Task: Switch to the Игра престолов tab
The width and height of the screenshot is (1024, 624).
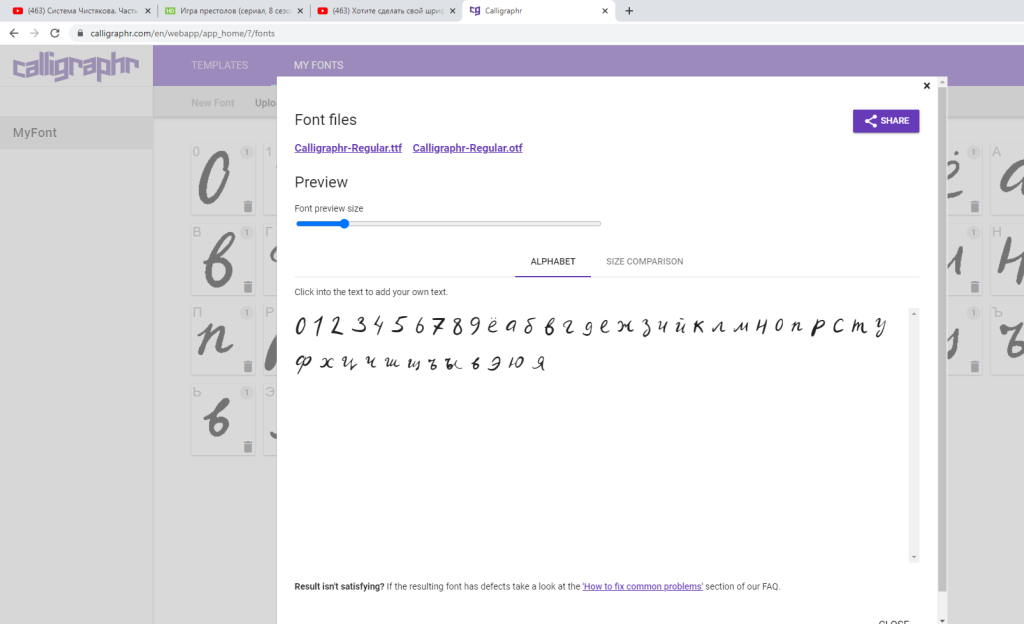Action: [234, 10]
